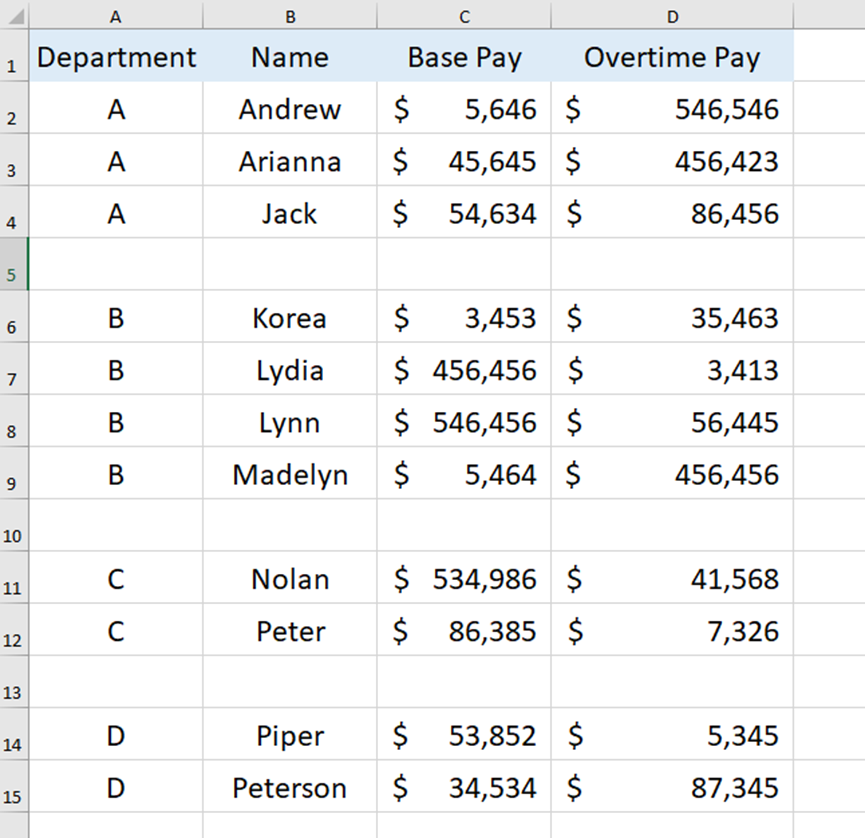Select the cell containing Nolan
This screenshot has height=838, width=865.
[x=290, y=578]
